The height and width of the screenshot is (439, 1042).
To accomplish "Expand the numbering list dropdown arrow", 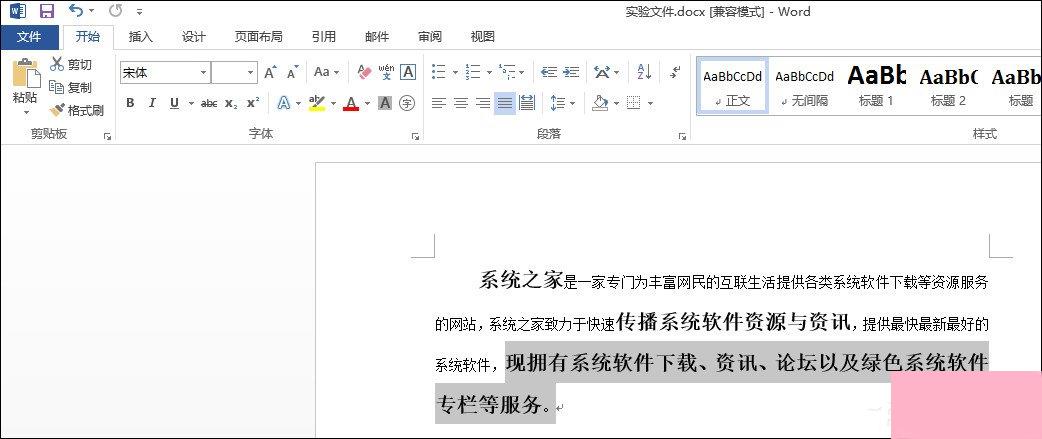I will point(489,72).
